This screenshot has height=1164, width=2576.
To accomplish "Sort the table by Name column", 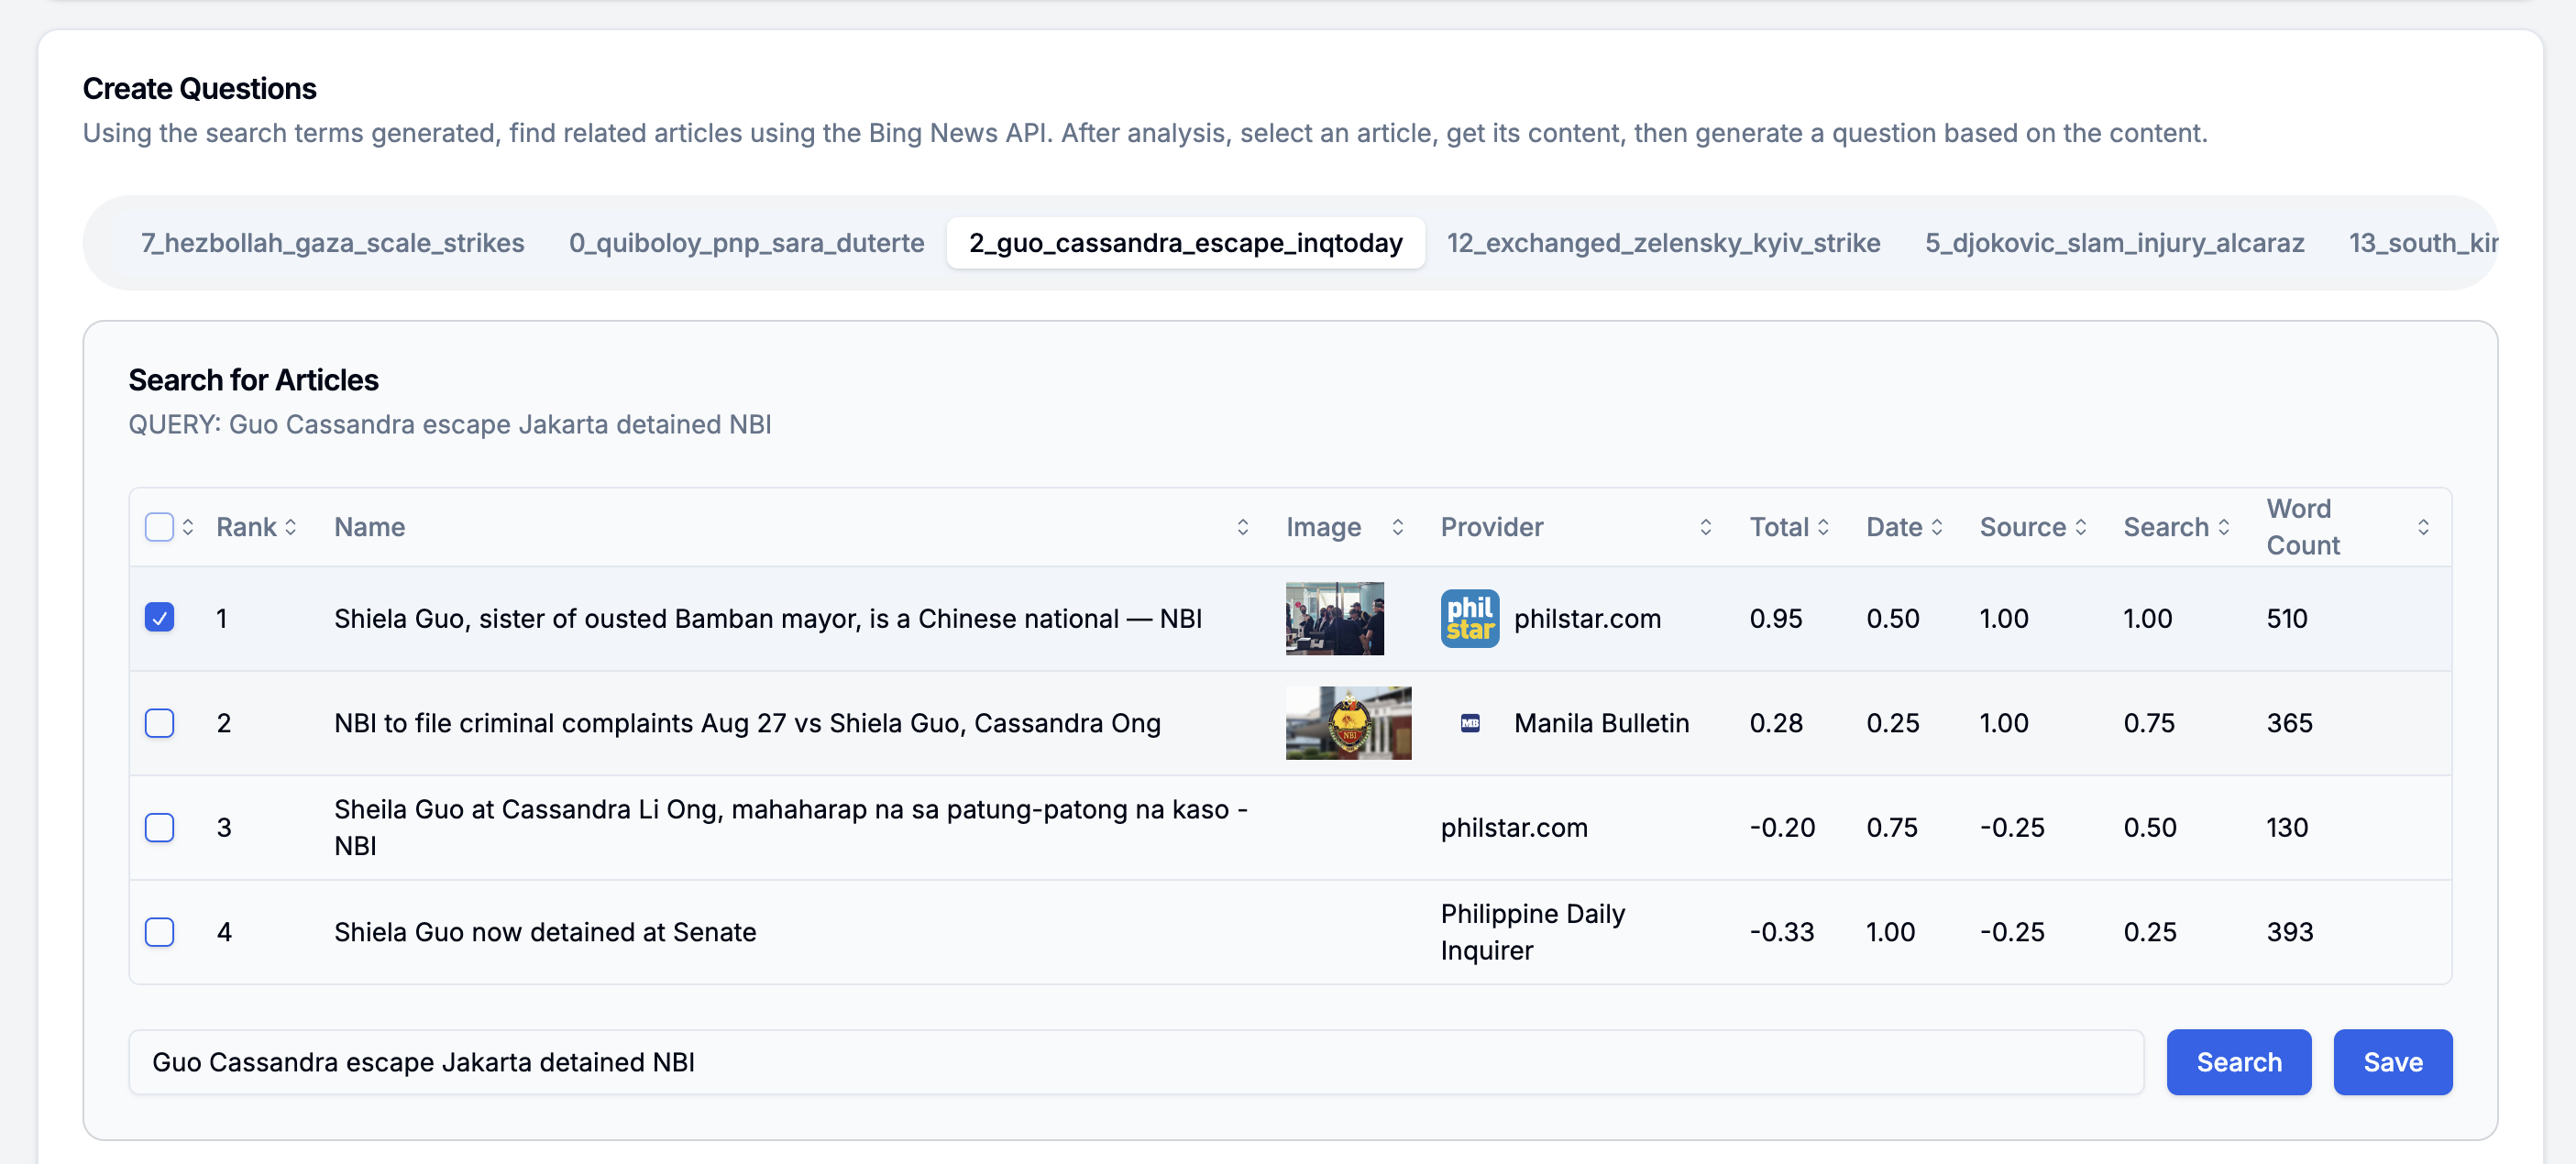I will 1242,527.
